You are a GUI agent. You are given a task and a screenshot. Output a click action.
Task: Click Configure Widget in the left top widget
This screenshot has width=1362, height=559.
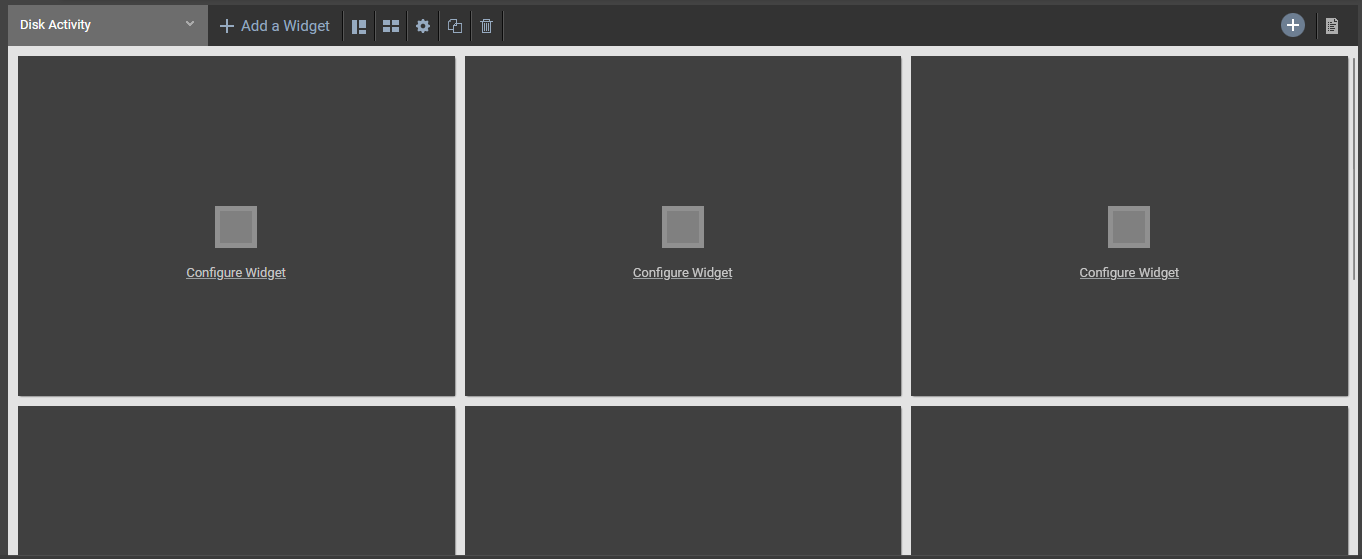[x=236, y=272]
